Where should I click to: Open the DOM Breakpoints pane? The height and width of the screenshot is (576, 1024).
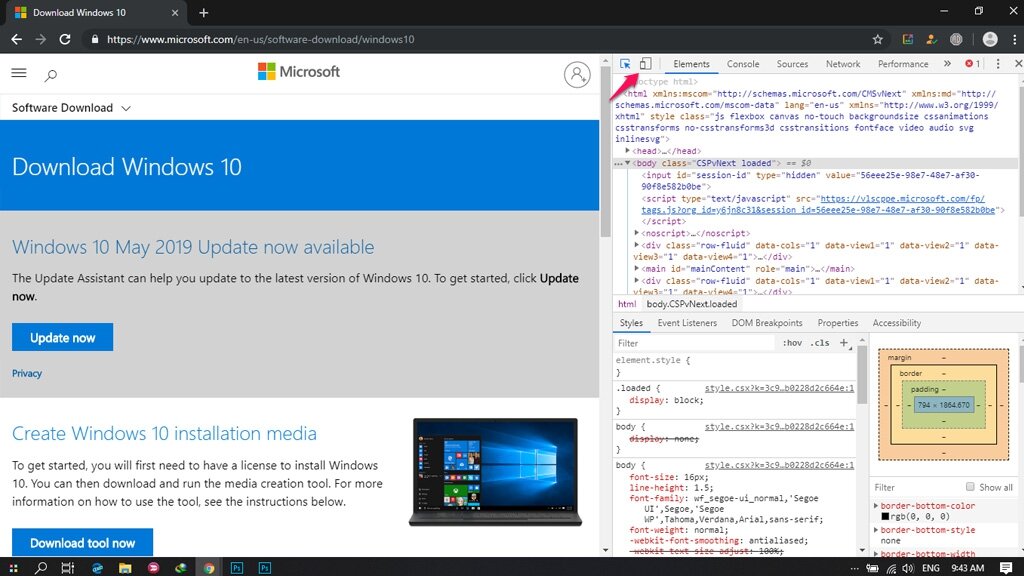tap(767, 323)
